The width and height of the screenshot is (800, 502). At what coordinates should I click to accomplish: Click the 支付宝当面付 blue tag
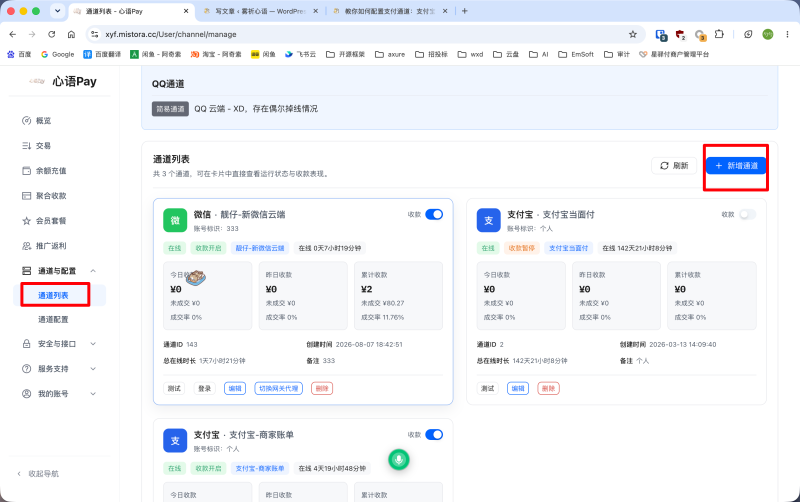pos(568,248)
